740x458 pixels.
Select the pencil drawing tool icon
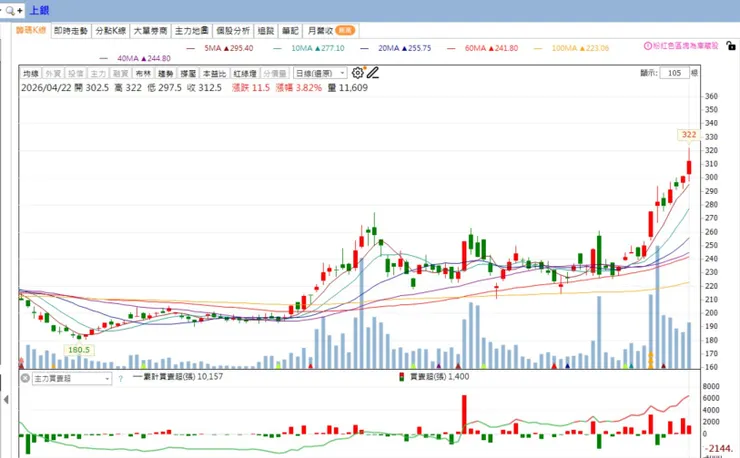pyautogui.click(x=373, y=73)
